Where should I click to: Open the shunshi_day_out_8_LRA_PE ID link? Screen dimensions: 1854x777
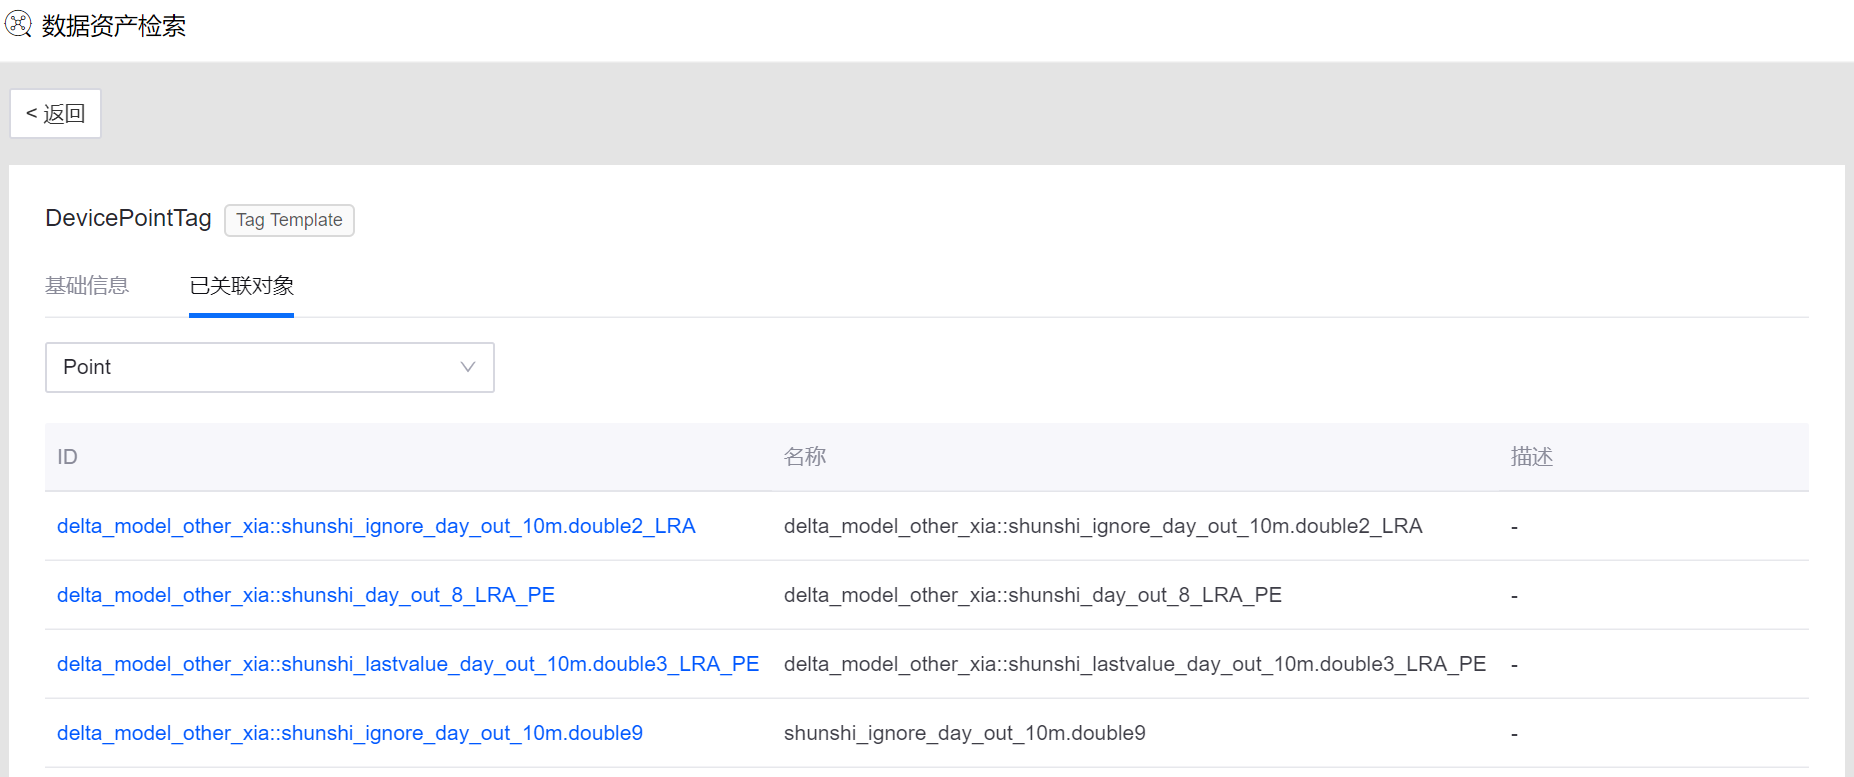(305, 595)
